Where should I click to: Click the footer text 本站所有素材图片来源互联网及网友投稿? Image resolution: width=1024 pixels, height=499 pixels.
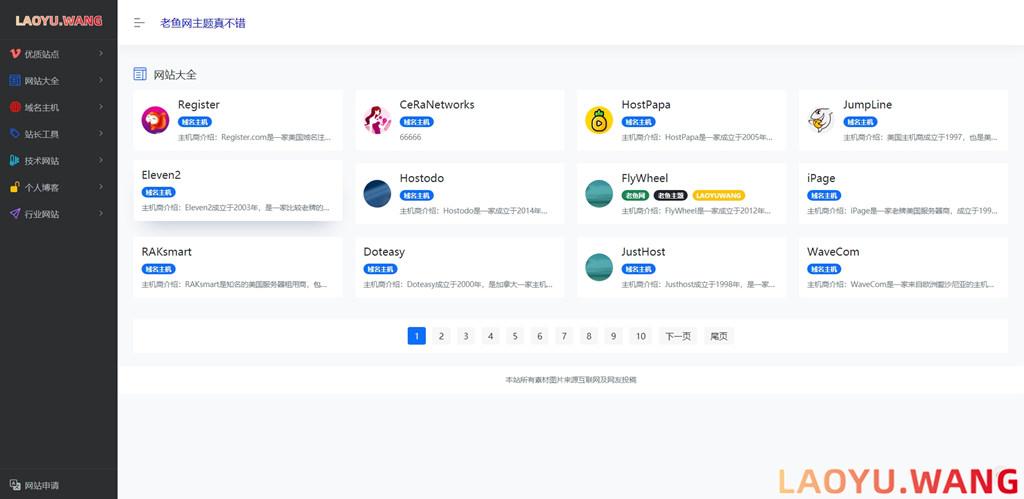tap(571, 379)
